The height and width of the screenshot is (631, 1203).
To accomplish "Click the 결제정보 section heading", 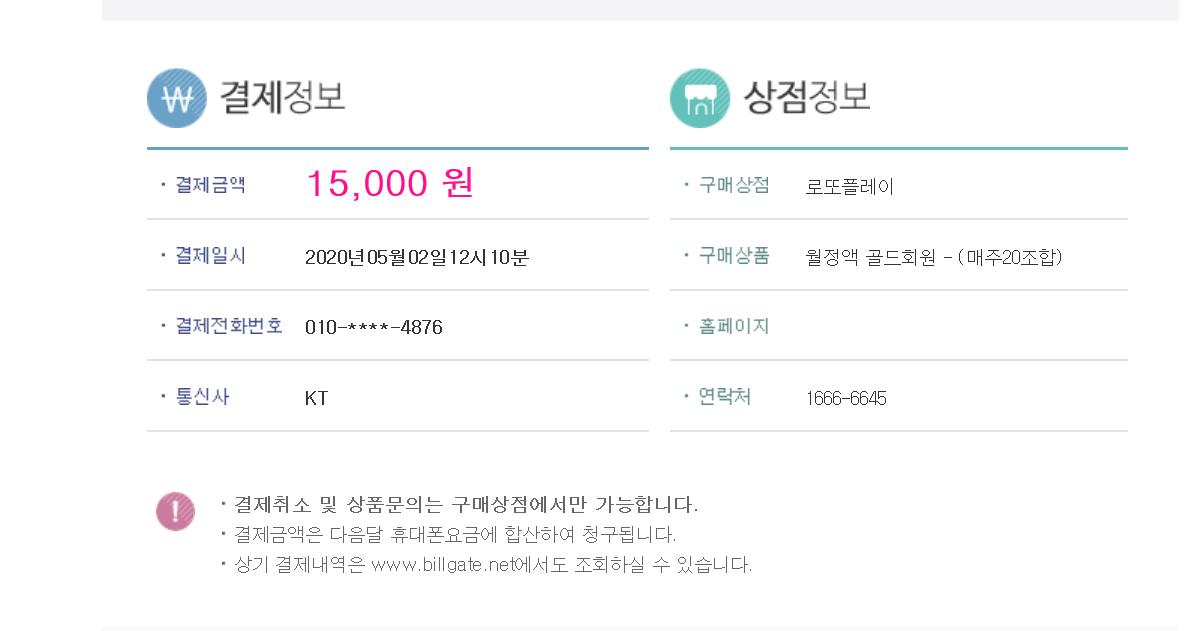I will (x=282, y=97).
